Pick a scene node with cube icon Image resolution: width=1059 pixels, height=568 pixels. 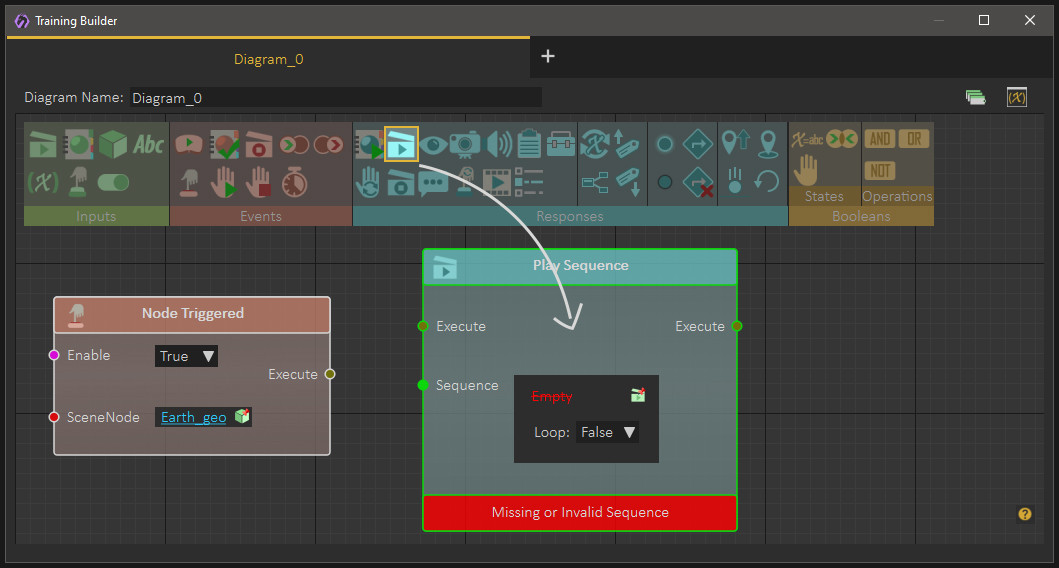click(x=242, y=416)
